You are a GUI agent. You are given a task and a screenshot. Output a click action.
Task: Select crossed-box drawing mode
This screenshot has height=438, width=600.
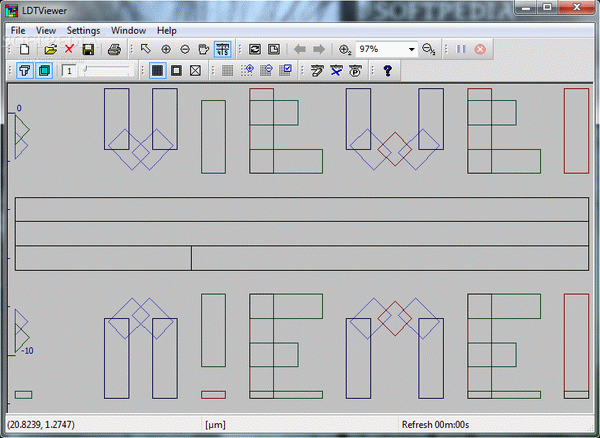(x=196, y=71)
